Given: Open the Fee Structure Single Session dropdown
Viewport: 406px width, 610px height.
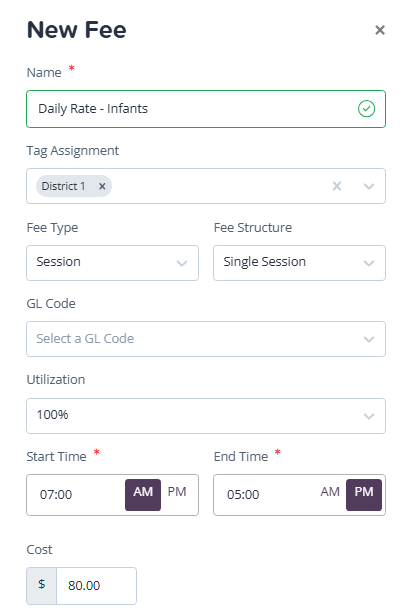Looking at the screenshot, I should (x=299, y=263).
